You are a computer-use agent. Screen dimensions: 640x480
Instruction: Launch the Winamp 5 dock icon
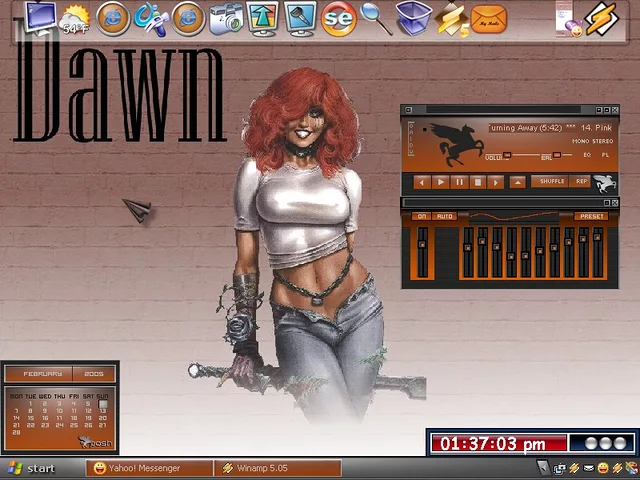click(452, 20)
